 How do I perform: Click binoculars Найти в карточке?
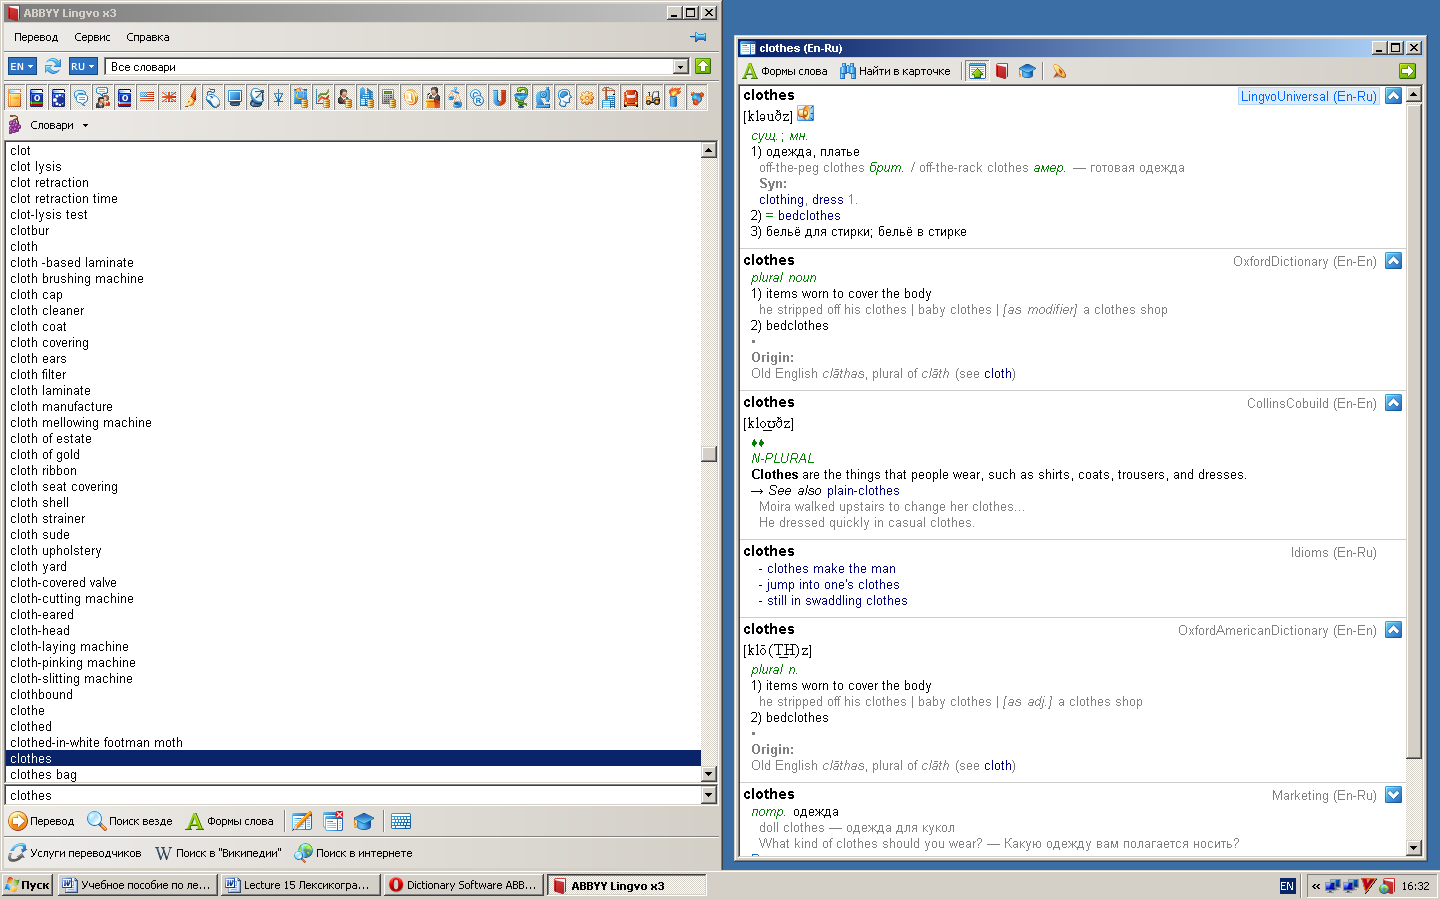895,71
